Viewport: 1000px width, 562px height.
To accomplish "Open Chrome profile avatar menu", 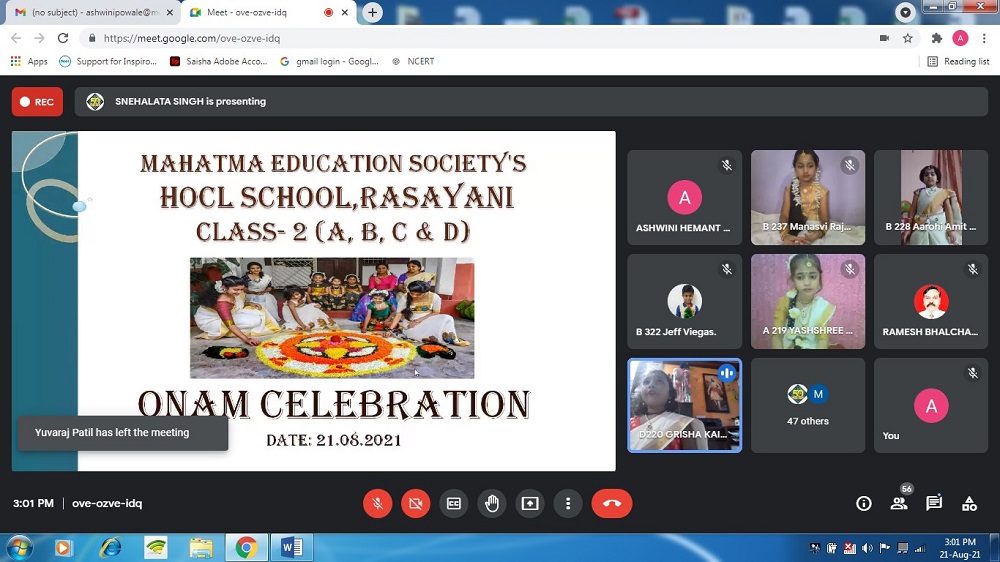I will point(960,38).
